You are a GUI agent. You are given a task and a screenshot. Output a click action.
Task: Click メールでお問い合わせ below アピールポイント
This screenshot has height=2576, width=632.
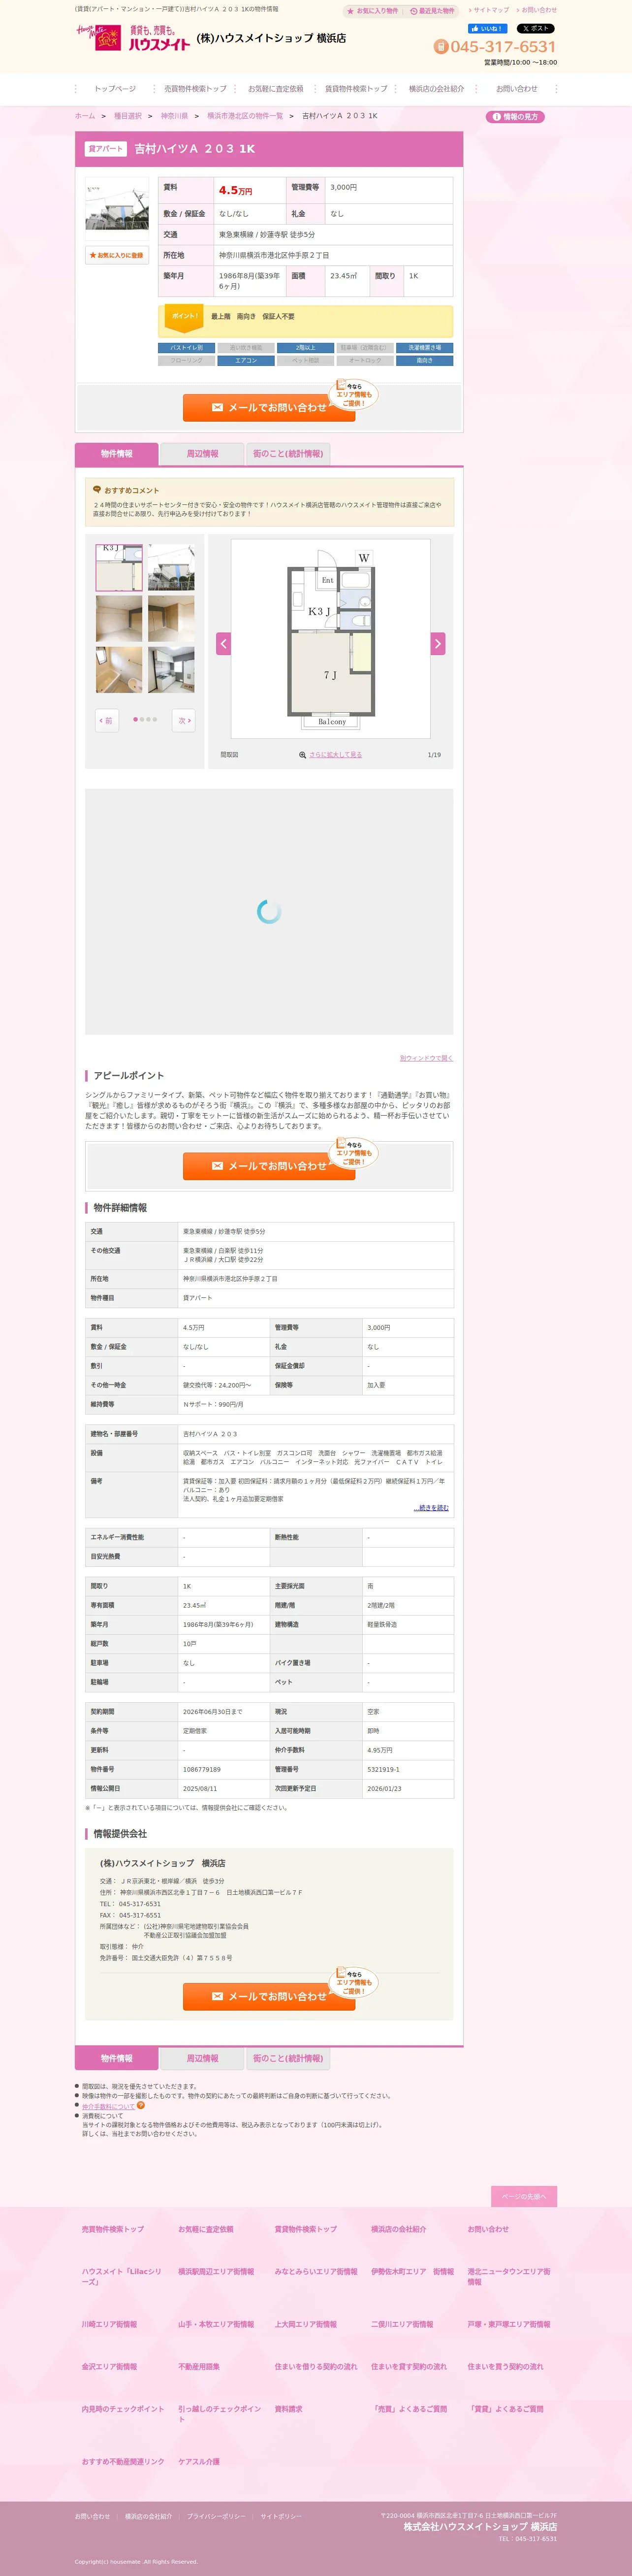pyautogui.click(x=269, y=1166)
